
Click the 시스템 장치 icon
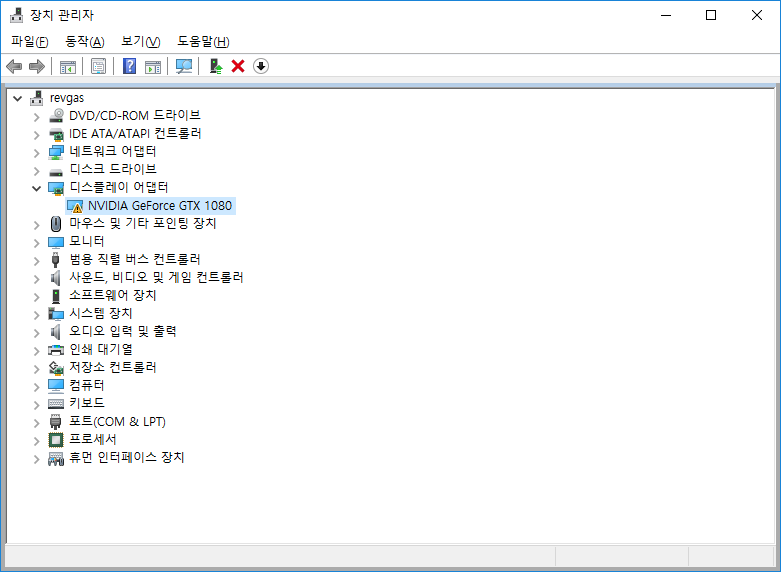pos(56,313)
